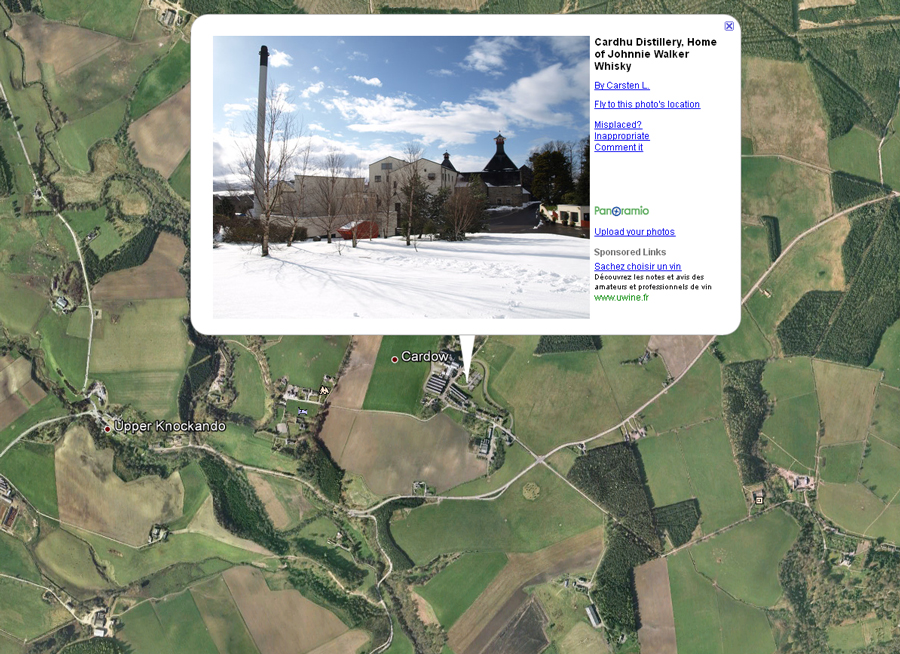Click the Cardhu Distillery snowy photo
This screenshot has height=654, width=900.
(401, 177)
